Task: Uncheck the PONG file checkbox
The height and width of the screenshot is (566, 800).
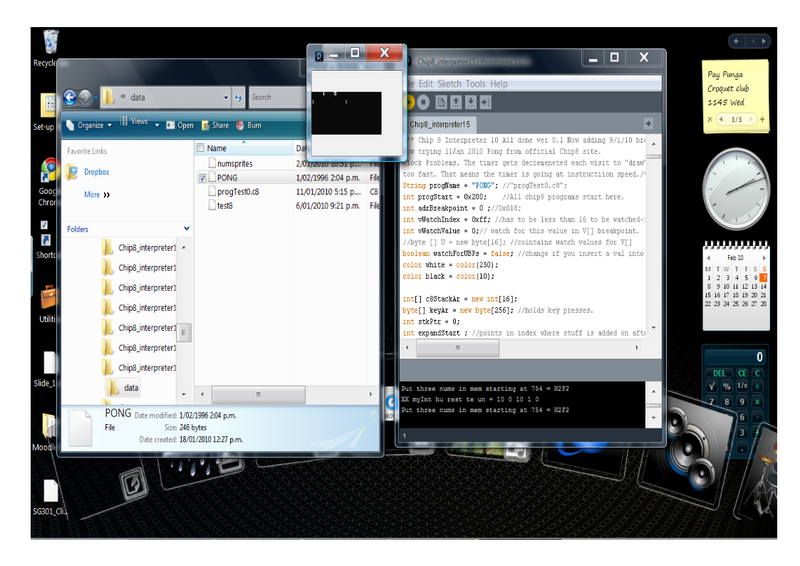Action: point(203,178)
